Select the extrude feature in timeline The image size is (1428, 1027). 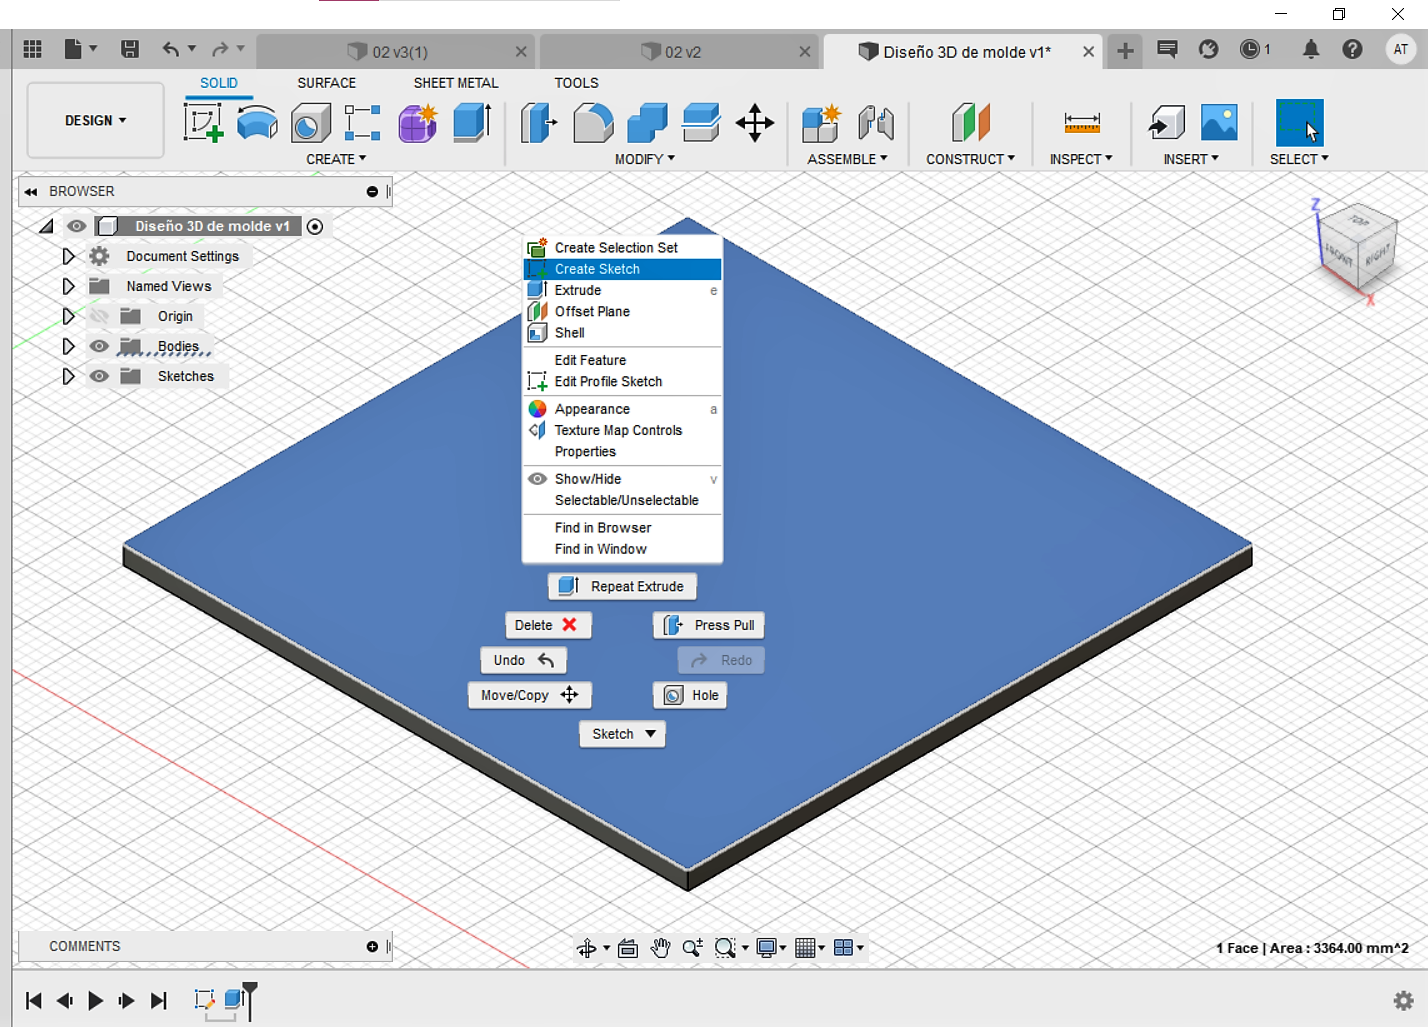tap(234, 999)
